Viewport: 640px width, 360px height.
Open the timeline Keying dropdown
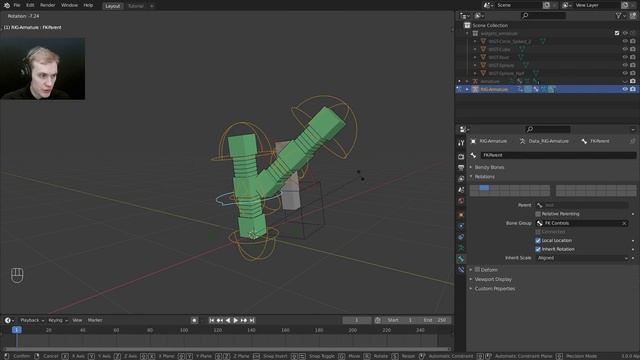[58, 320]
